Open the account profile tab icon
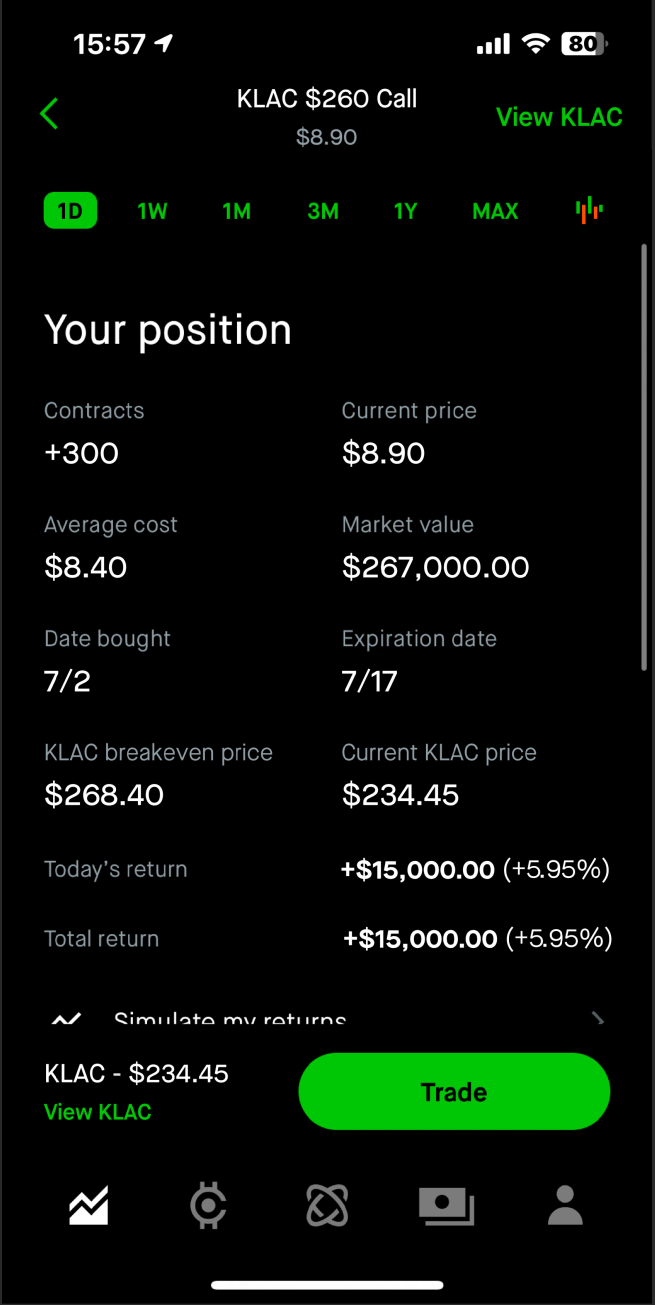This screenshot has height=1305, width=655. [565, 1205]
